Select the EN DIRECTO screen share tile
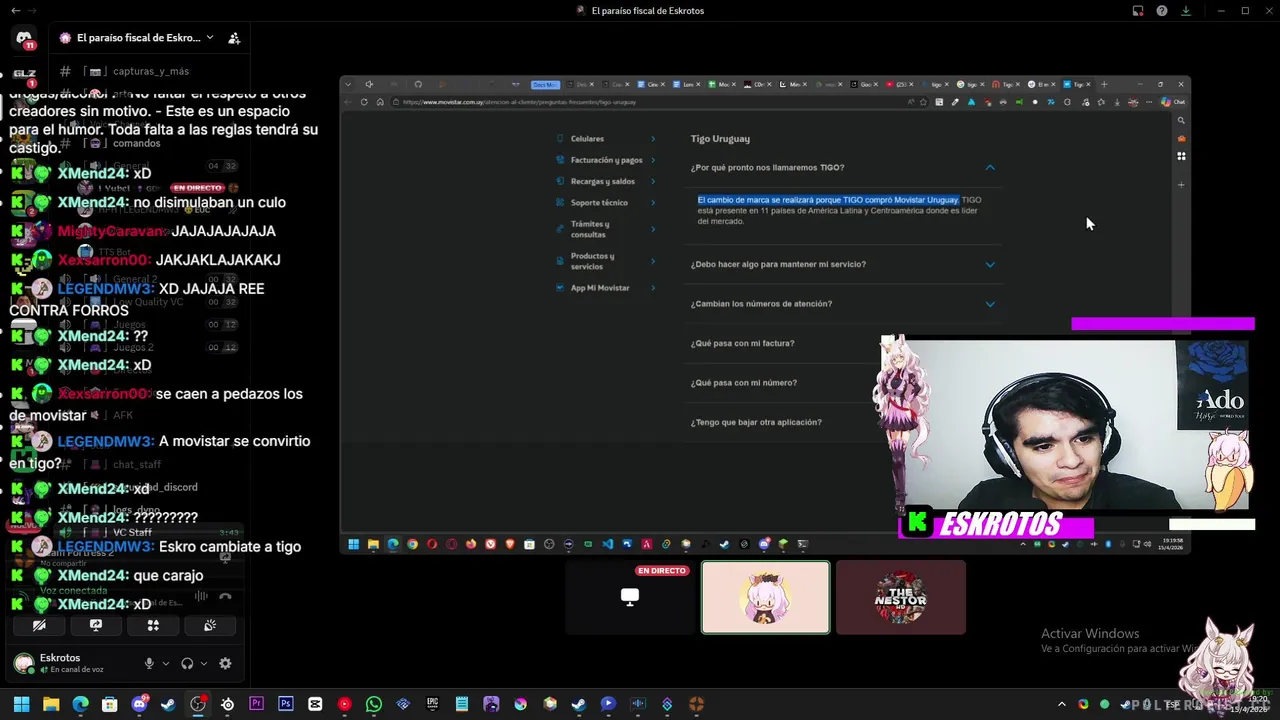The width and height of the screenshot is (1280, 720). coord(630,597)
